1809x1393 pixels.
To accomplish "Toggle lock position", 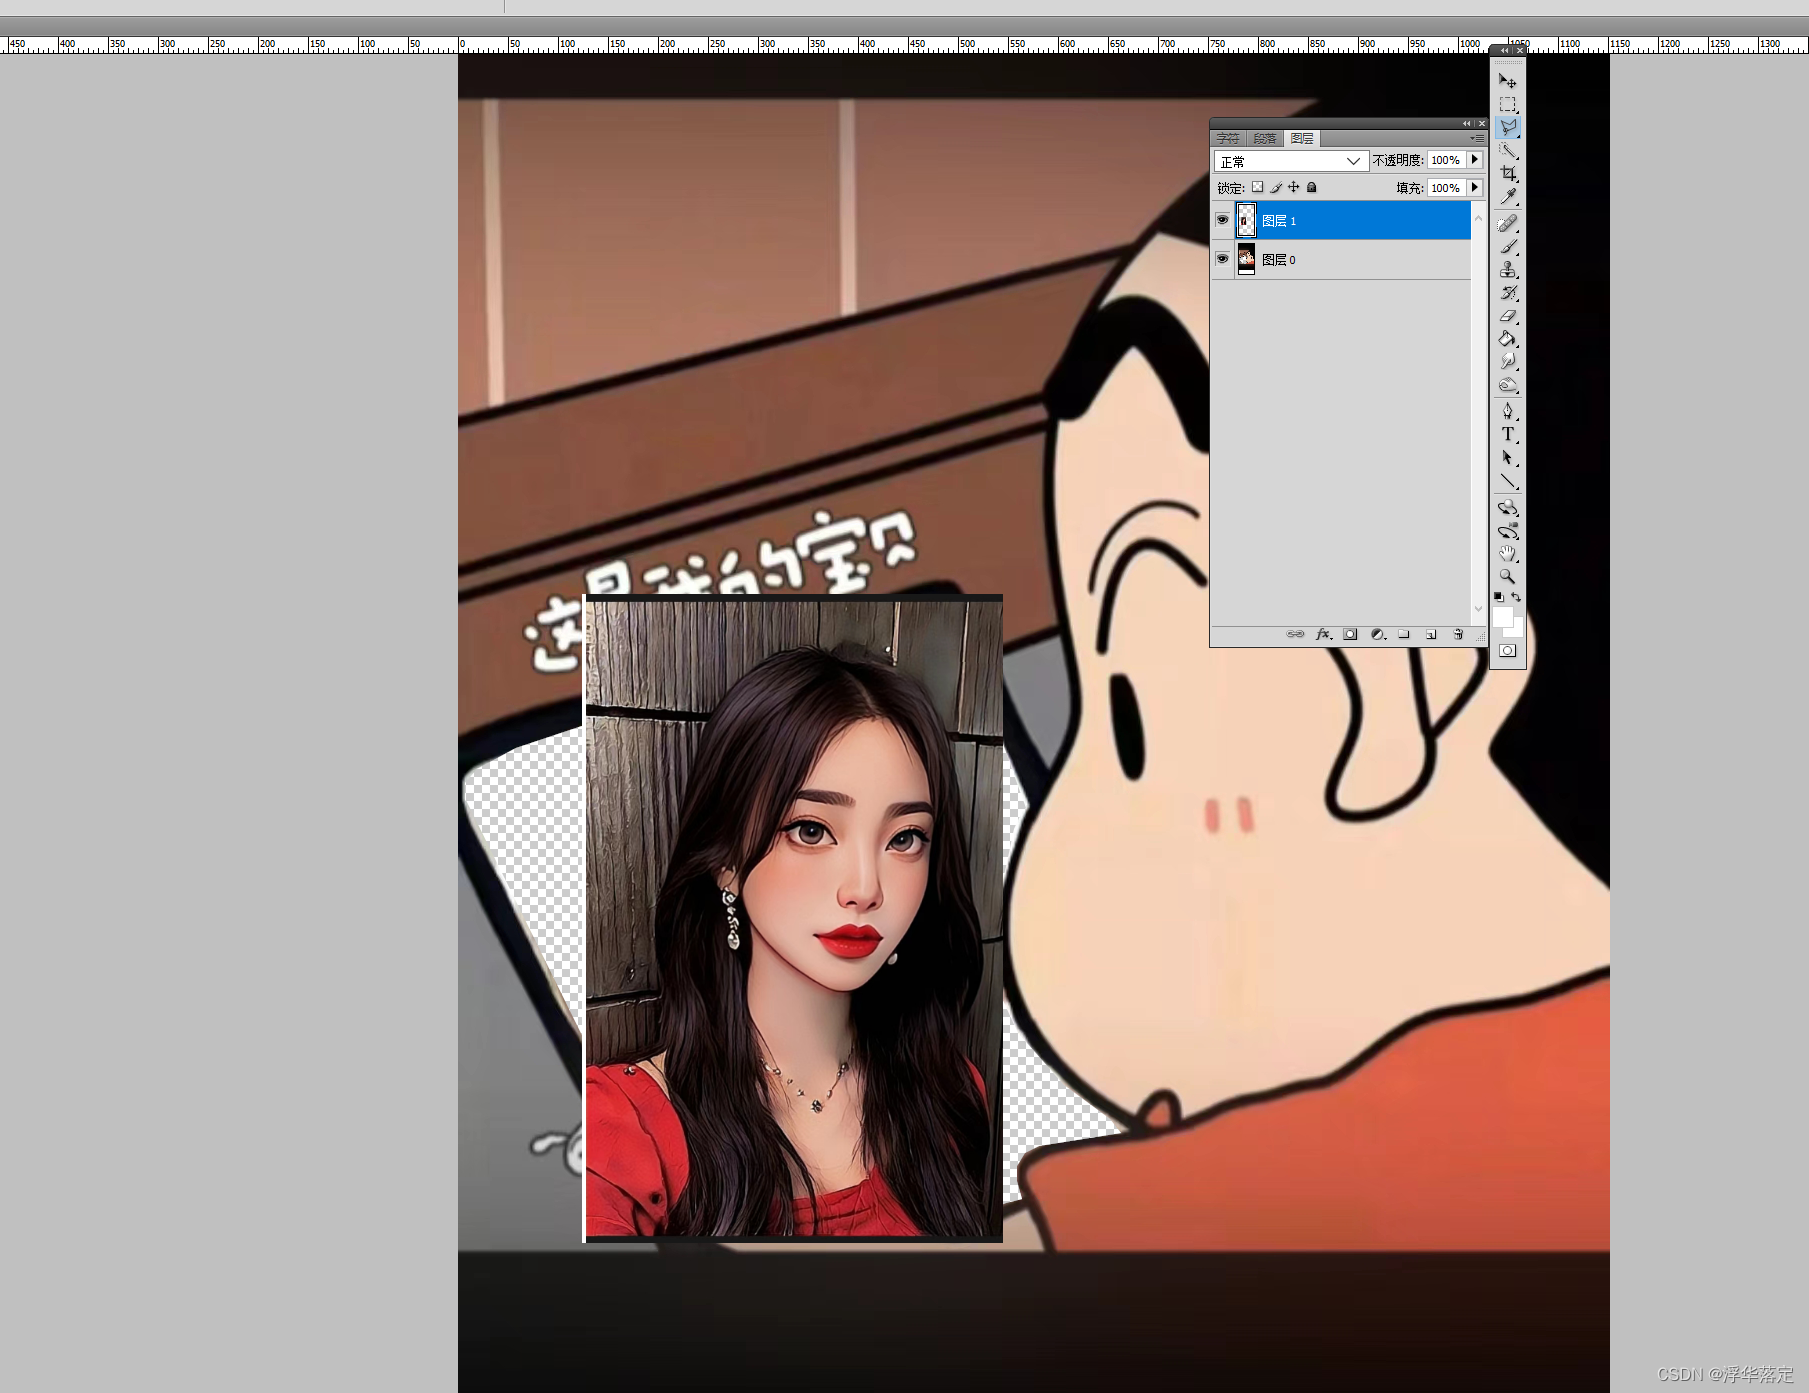I will pyautogui.click(x=1294, y=187).
